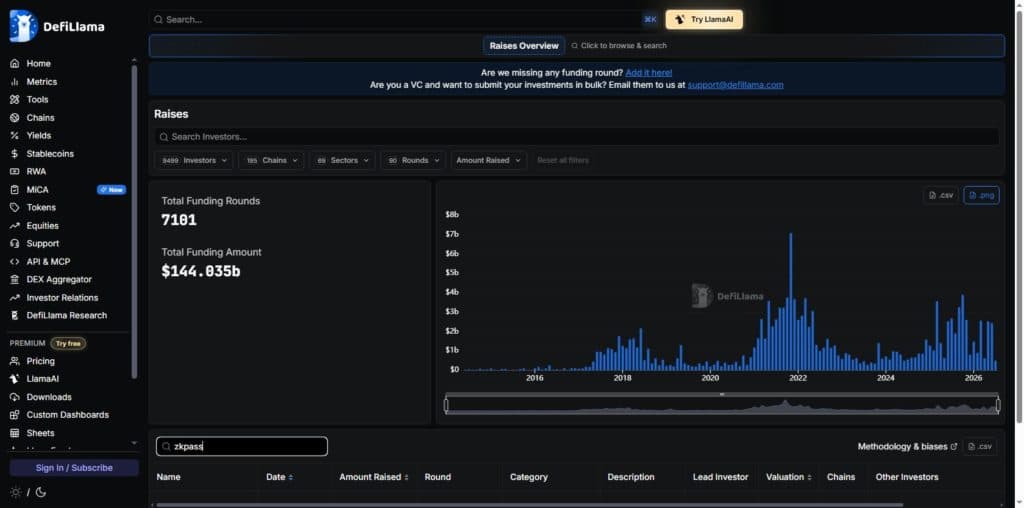The width and height of the screenshot is (1024, 508).
Task: Click the DefiLlama Research icon
Action: click(x=14, y=315)
